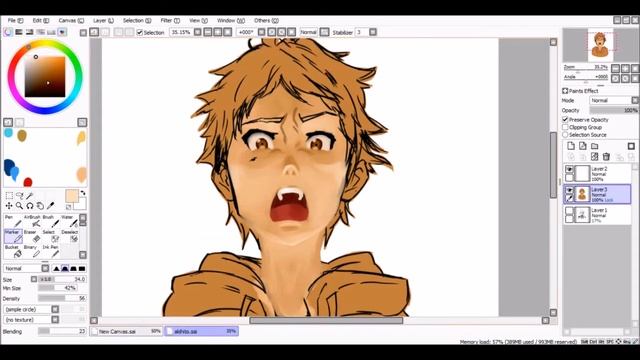Image resolution: width=640 pixels, height=360 pixels.
Task: Activate the eyedropper color picker tool
Action: (51, 206)
